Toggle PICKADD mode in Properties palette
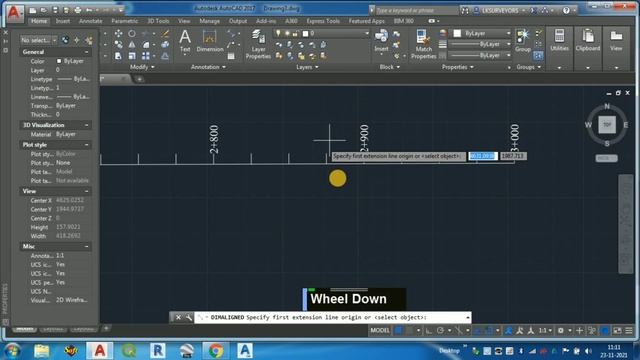Screen dimensions: 640x360 (65, 40)
